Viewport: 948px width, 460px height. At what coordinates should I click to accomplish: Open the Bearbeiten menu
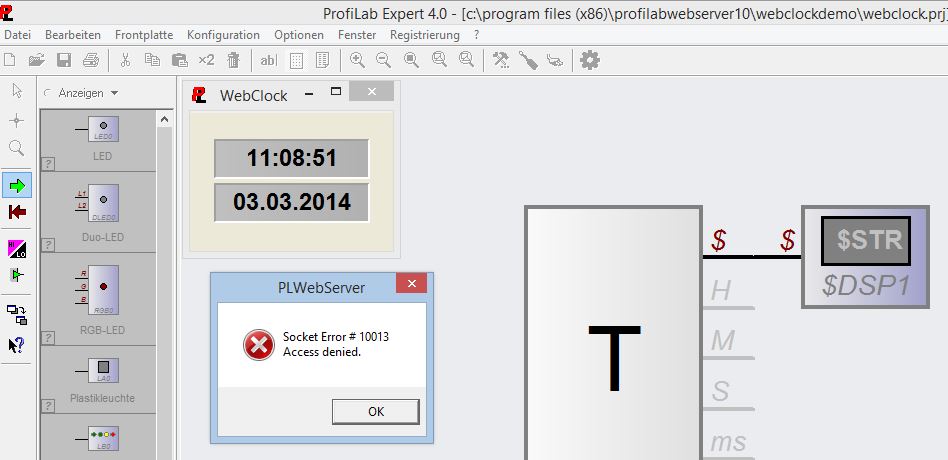point(73,35)
